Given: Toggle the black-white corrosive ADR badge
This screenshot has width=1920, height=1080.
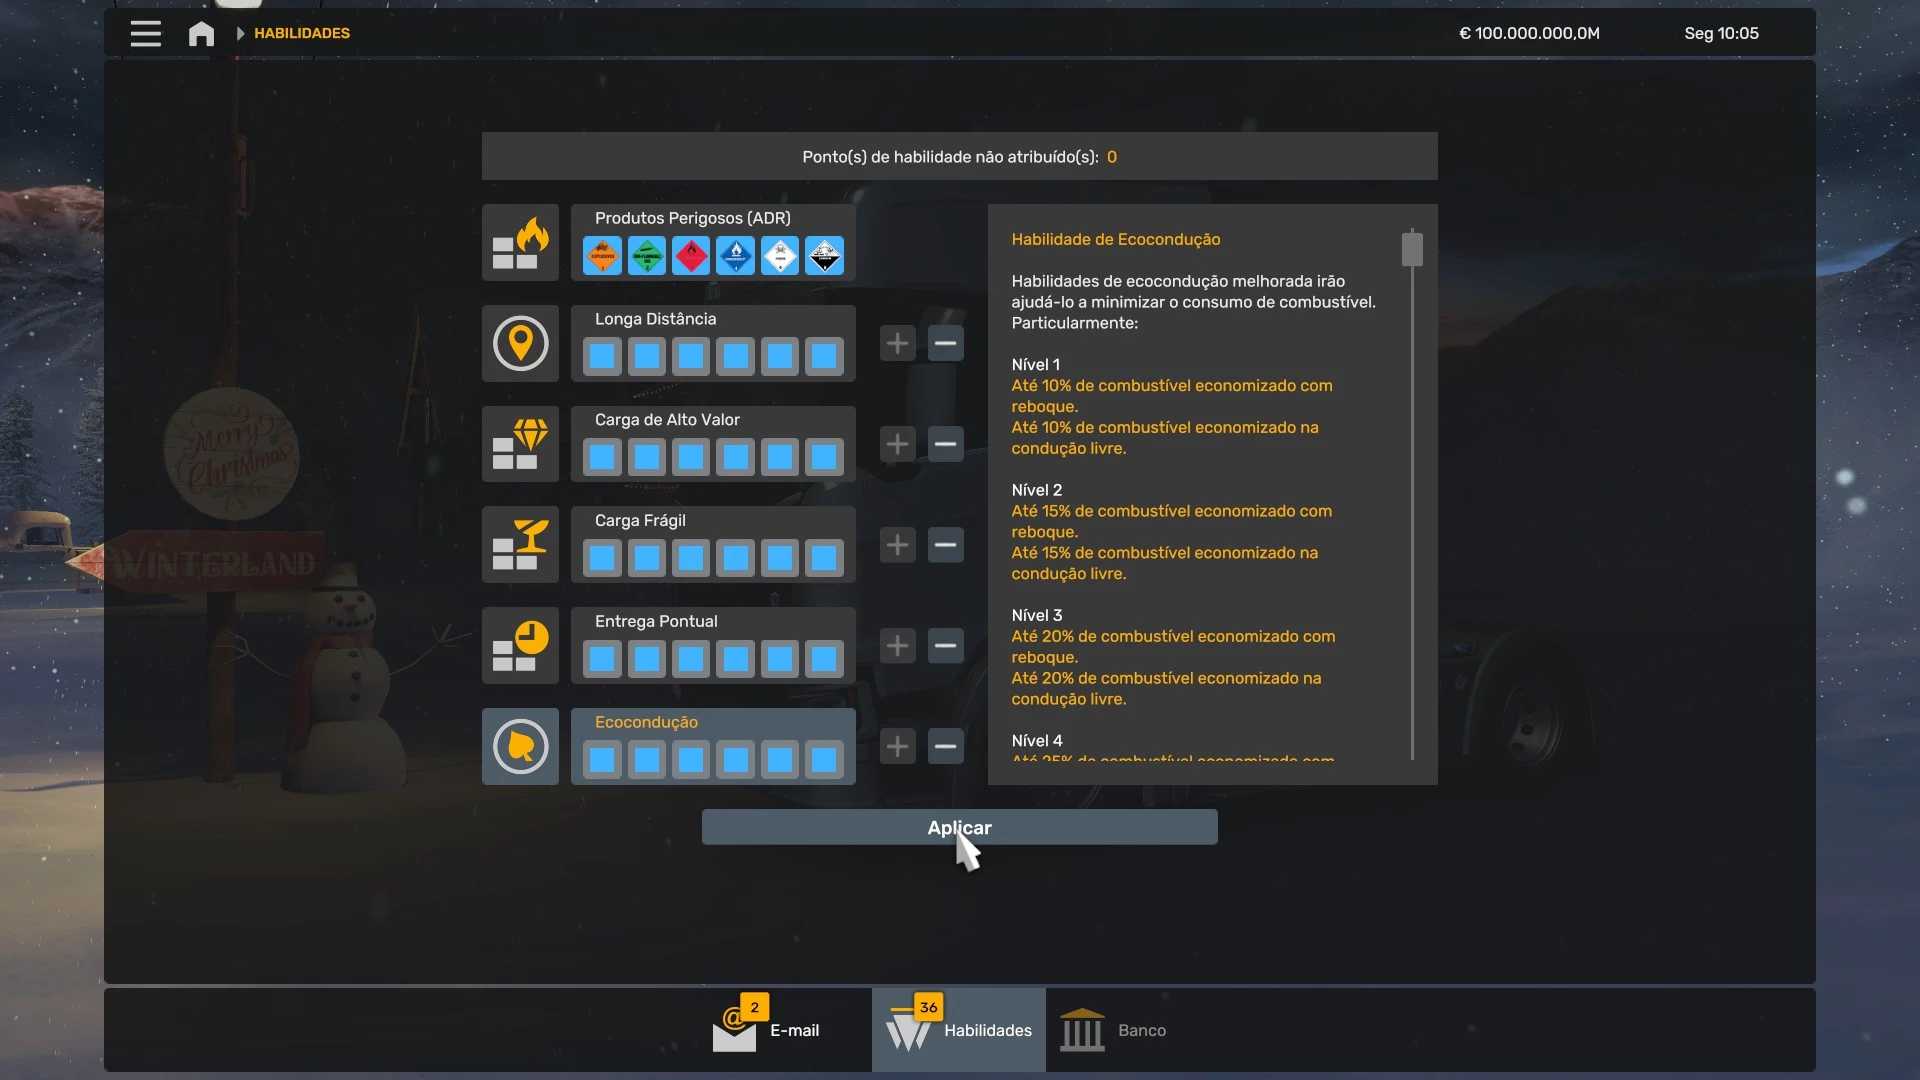Looking at the screenshot, I should point(824,256).
